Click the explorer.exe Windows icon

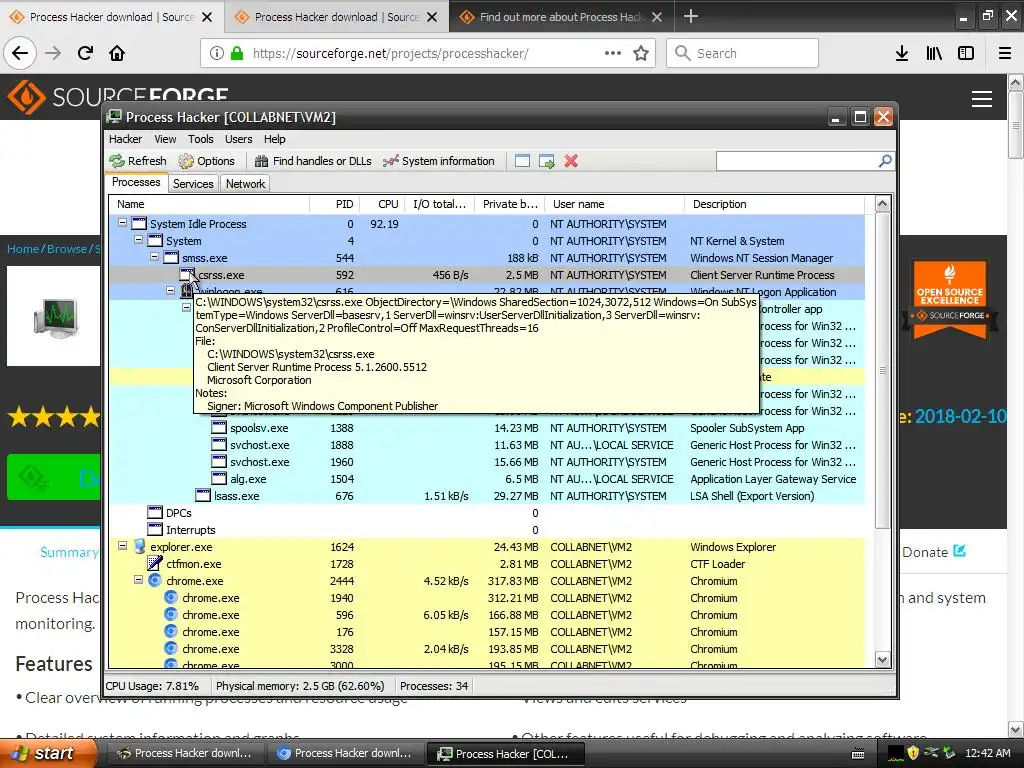139,547
